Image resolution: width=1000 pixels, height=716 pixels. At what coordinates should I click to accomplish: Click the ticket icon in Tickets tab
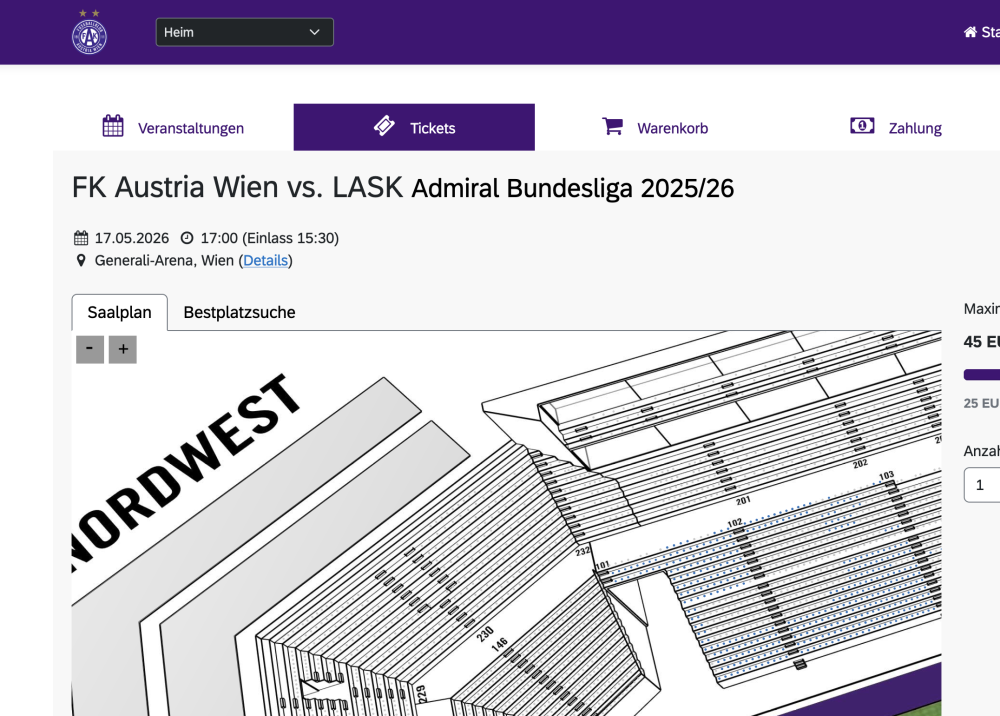[384, 126]
